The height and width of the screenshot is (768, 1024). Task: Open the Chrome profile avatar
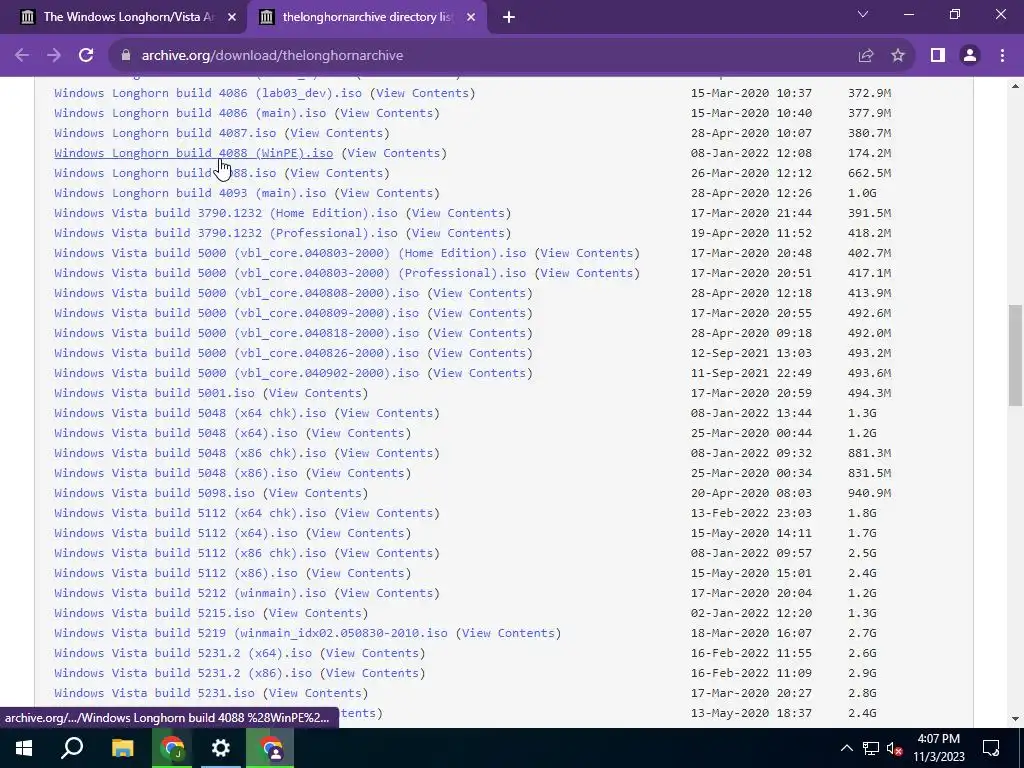click(x=970, y=56)
